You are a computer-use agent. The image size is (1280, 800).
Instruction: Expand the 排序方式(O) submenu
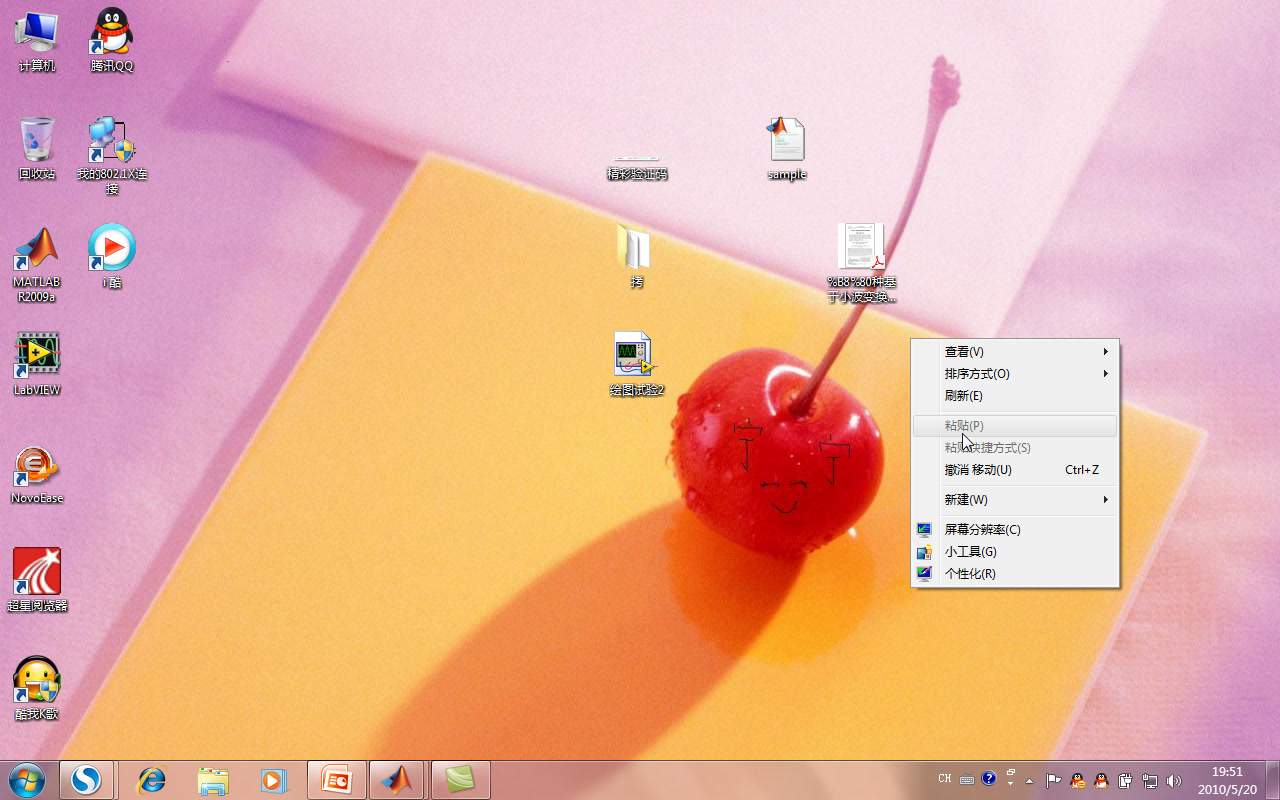(x=1015, y=374)
